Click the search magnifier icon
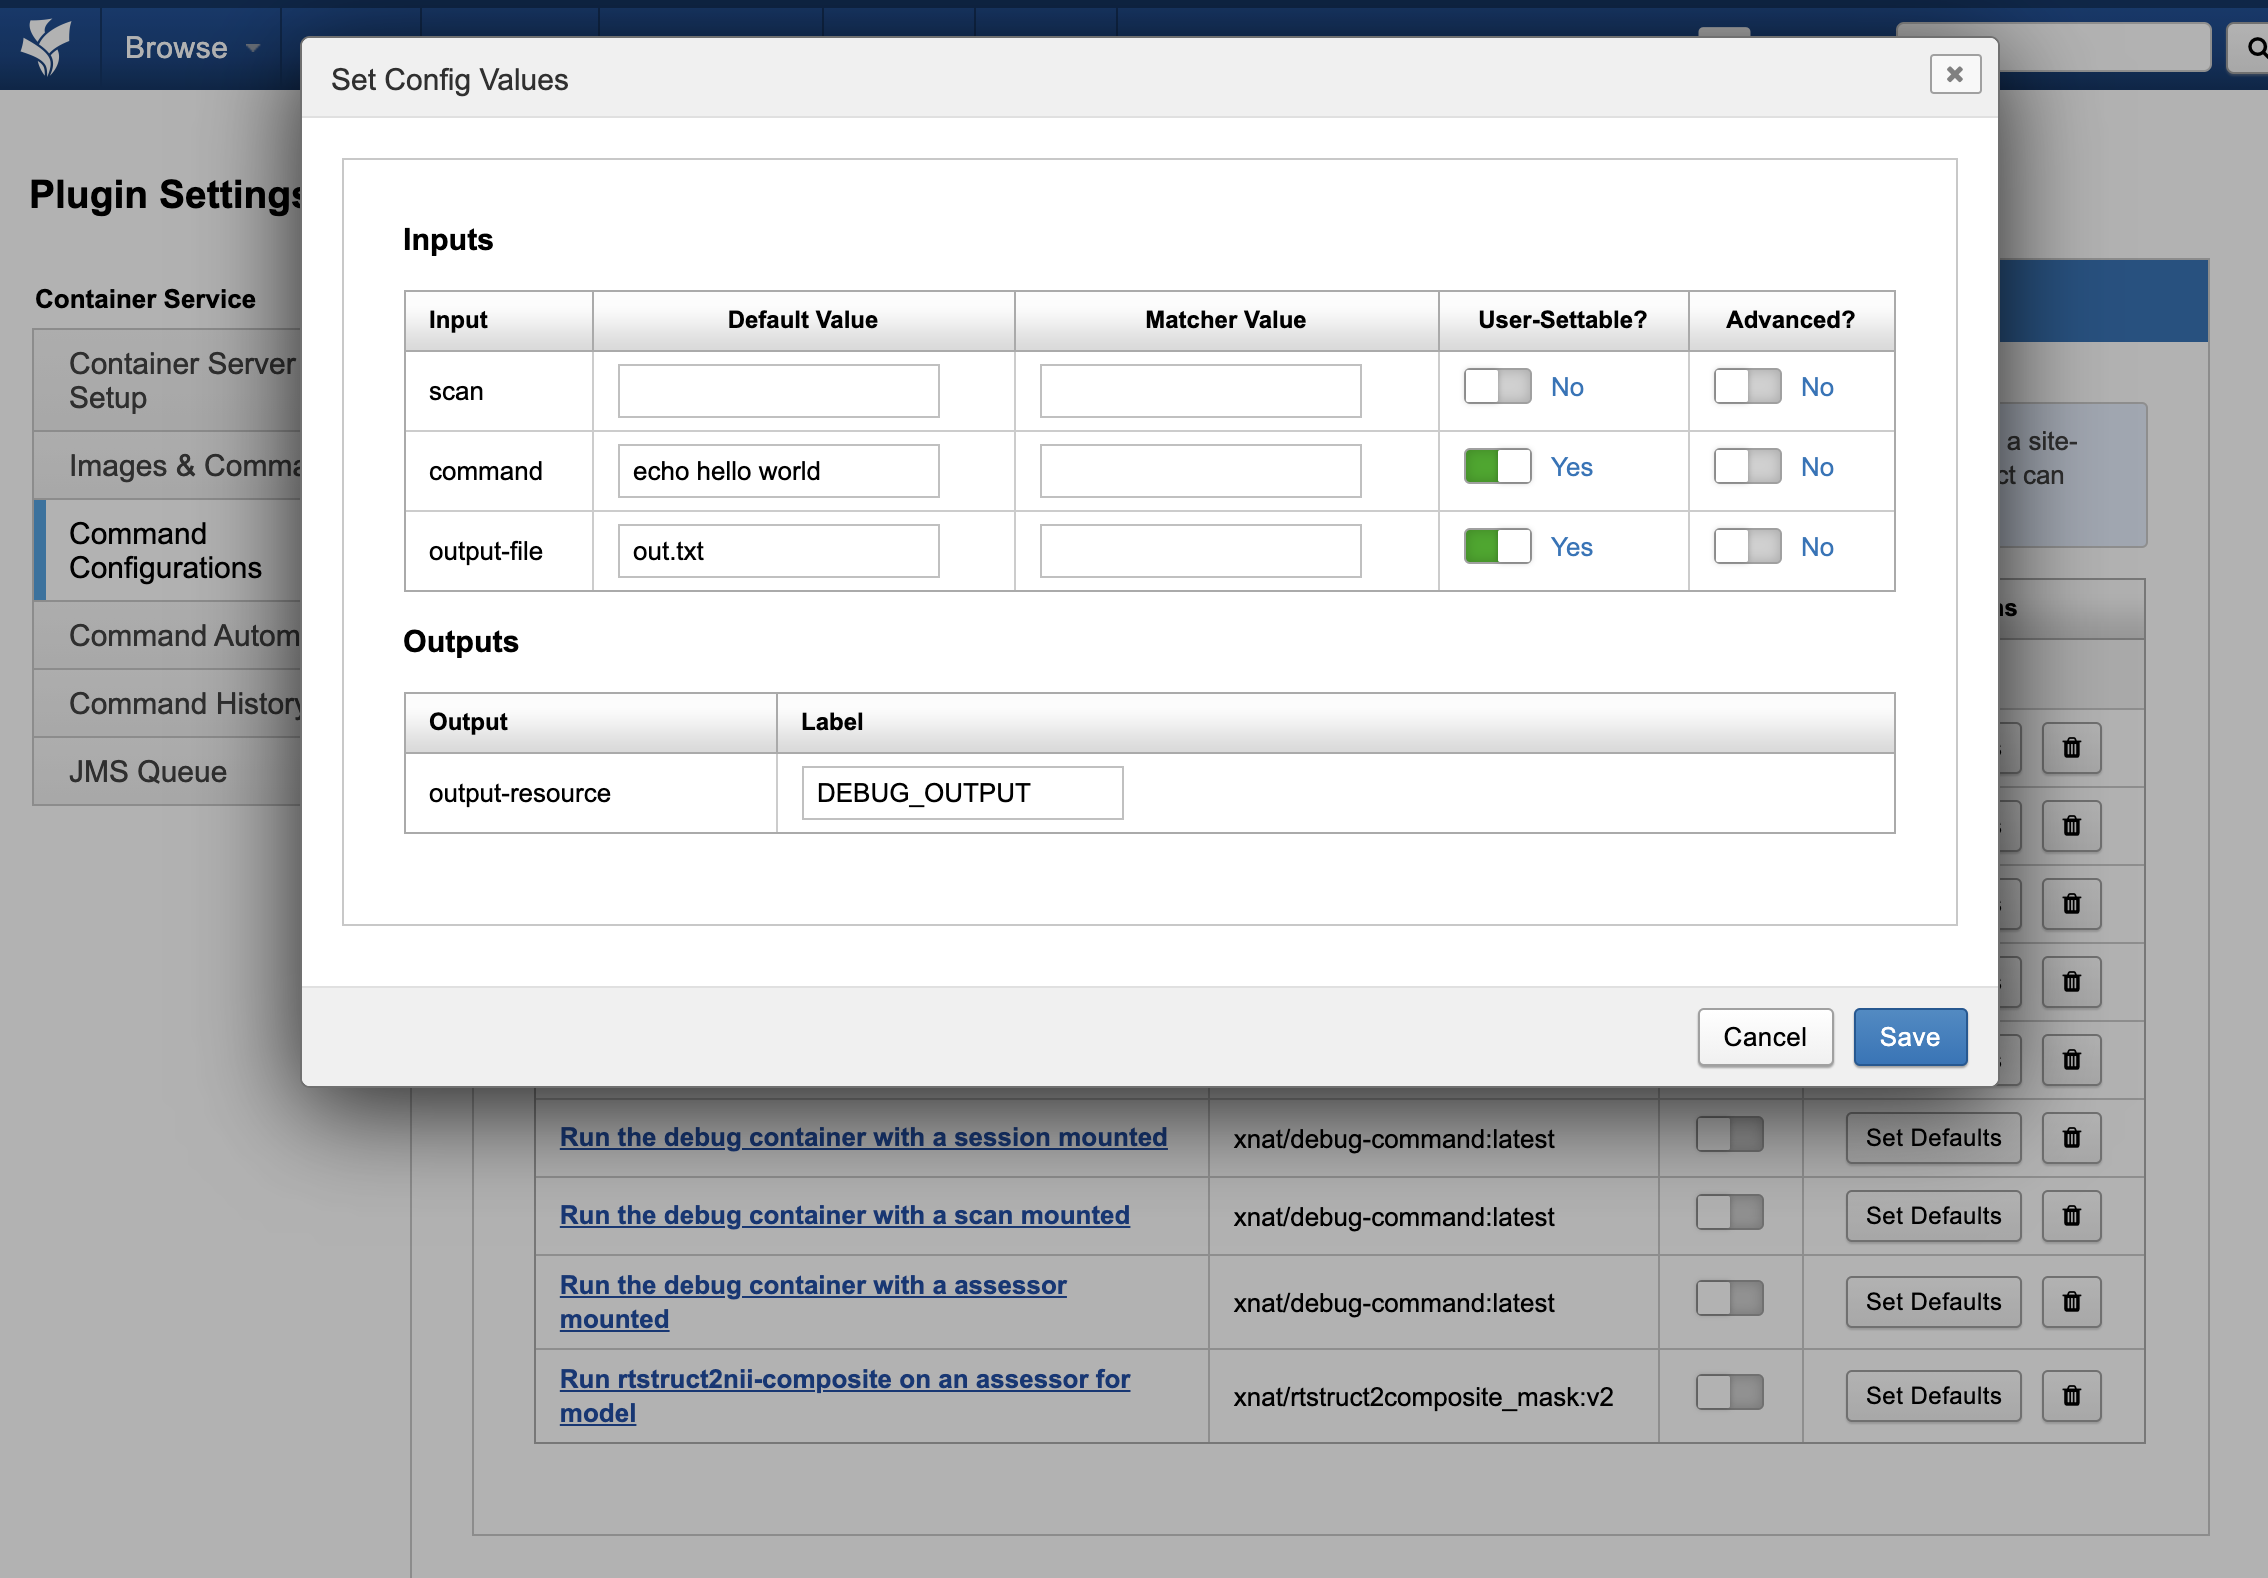 click(2255, 48)
